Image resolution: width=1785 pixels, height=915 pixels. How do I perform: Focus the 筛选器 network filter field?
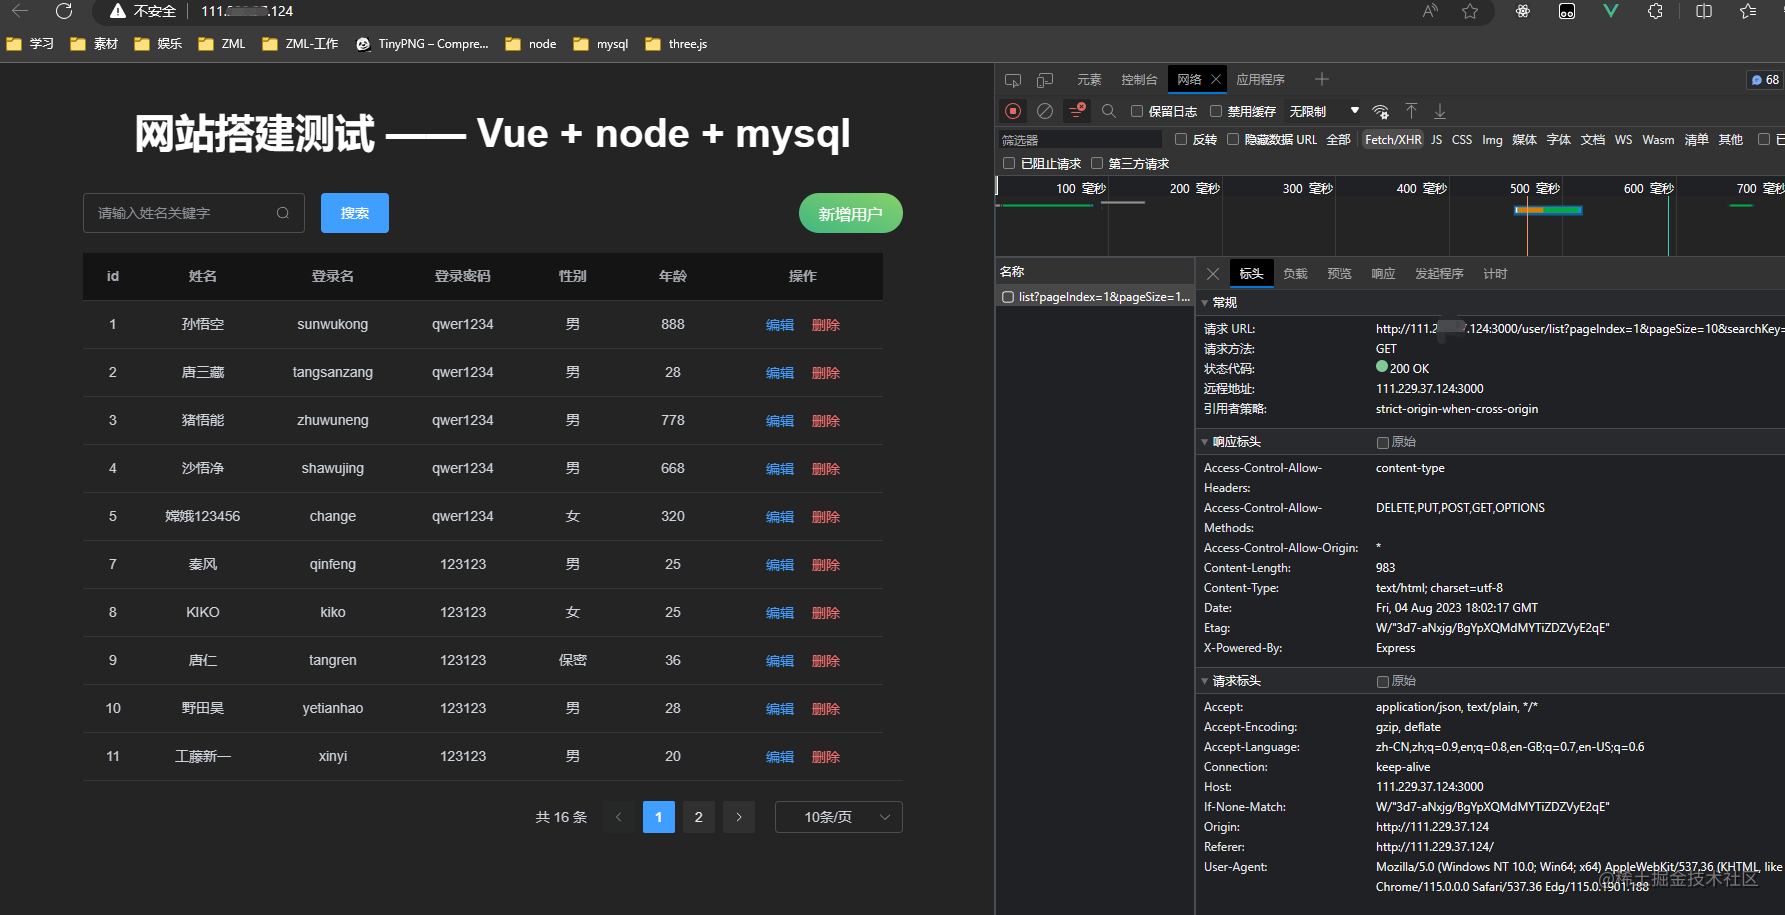pos(1081,140)
